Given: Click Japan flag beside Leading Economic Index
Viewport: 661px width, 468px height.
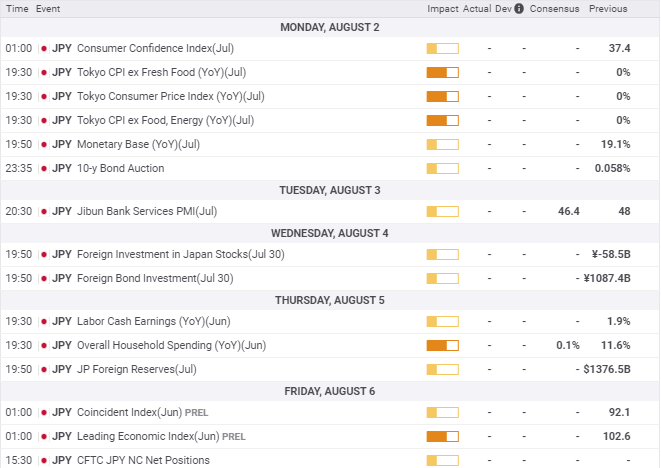Looking at the screenshot, I should click(x=43, y=436).
